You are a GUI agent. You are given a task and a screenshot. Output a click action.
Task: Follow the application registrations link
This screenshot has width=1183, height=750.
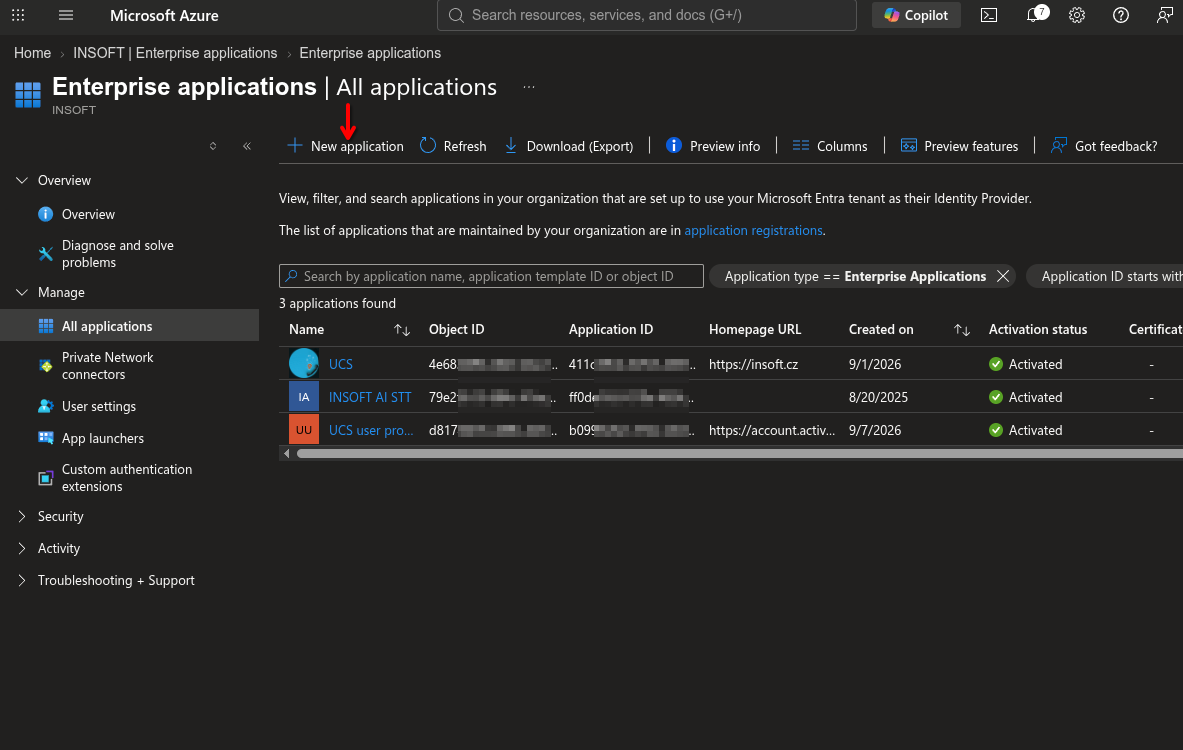tap(753, 230)
